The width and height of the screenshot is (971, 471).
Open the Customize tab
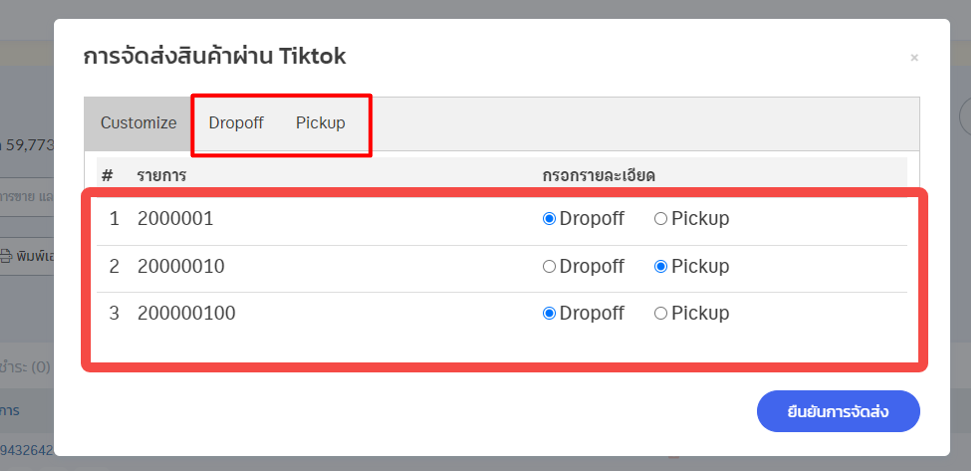click(x=138, y=123)
